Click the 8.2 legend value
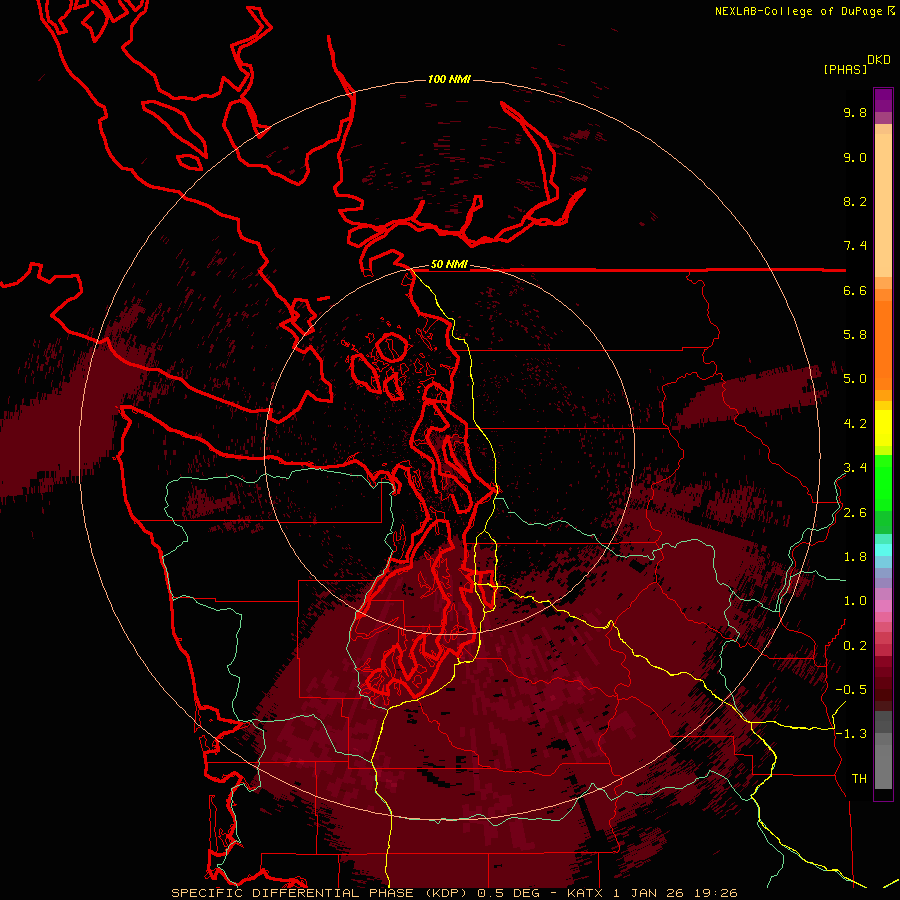 click(x=855, y=201)
